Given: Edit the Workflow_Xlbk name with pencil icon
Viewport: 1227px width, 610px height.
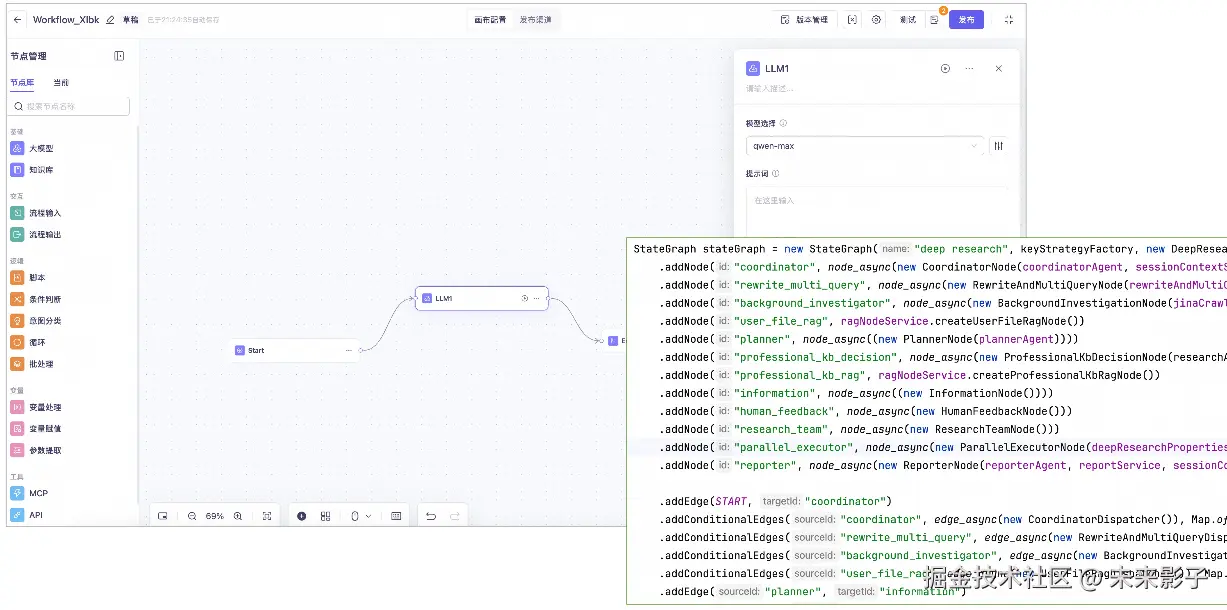Looking at the screenshot, I should (x=110, y=20).
